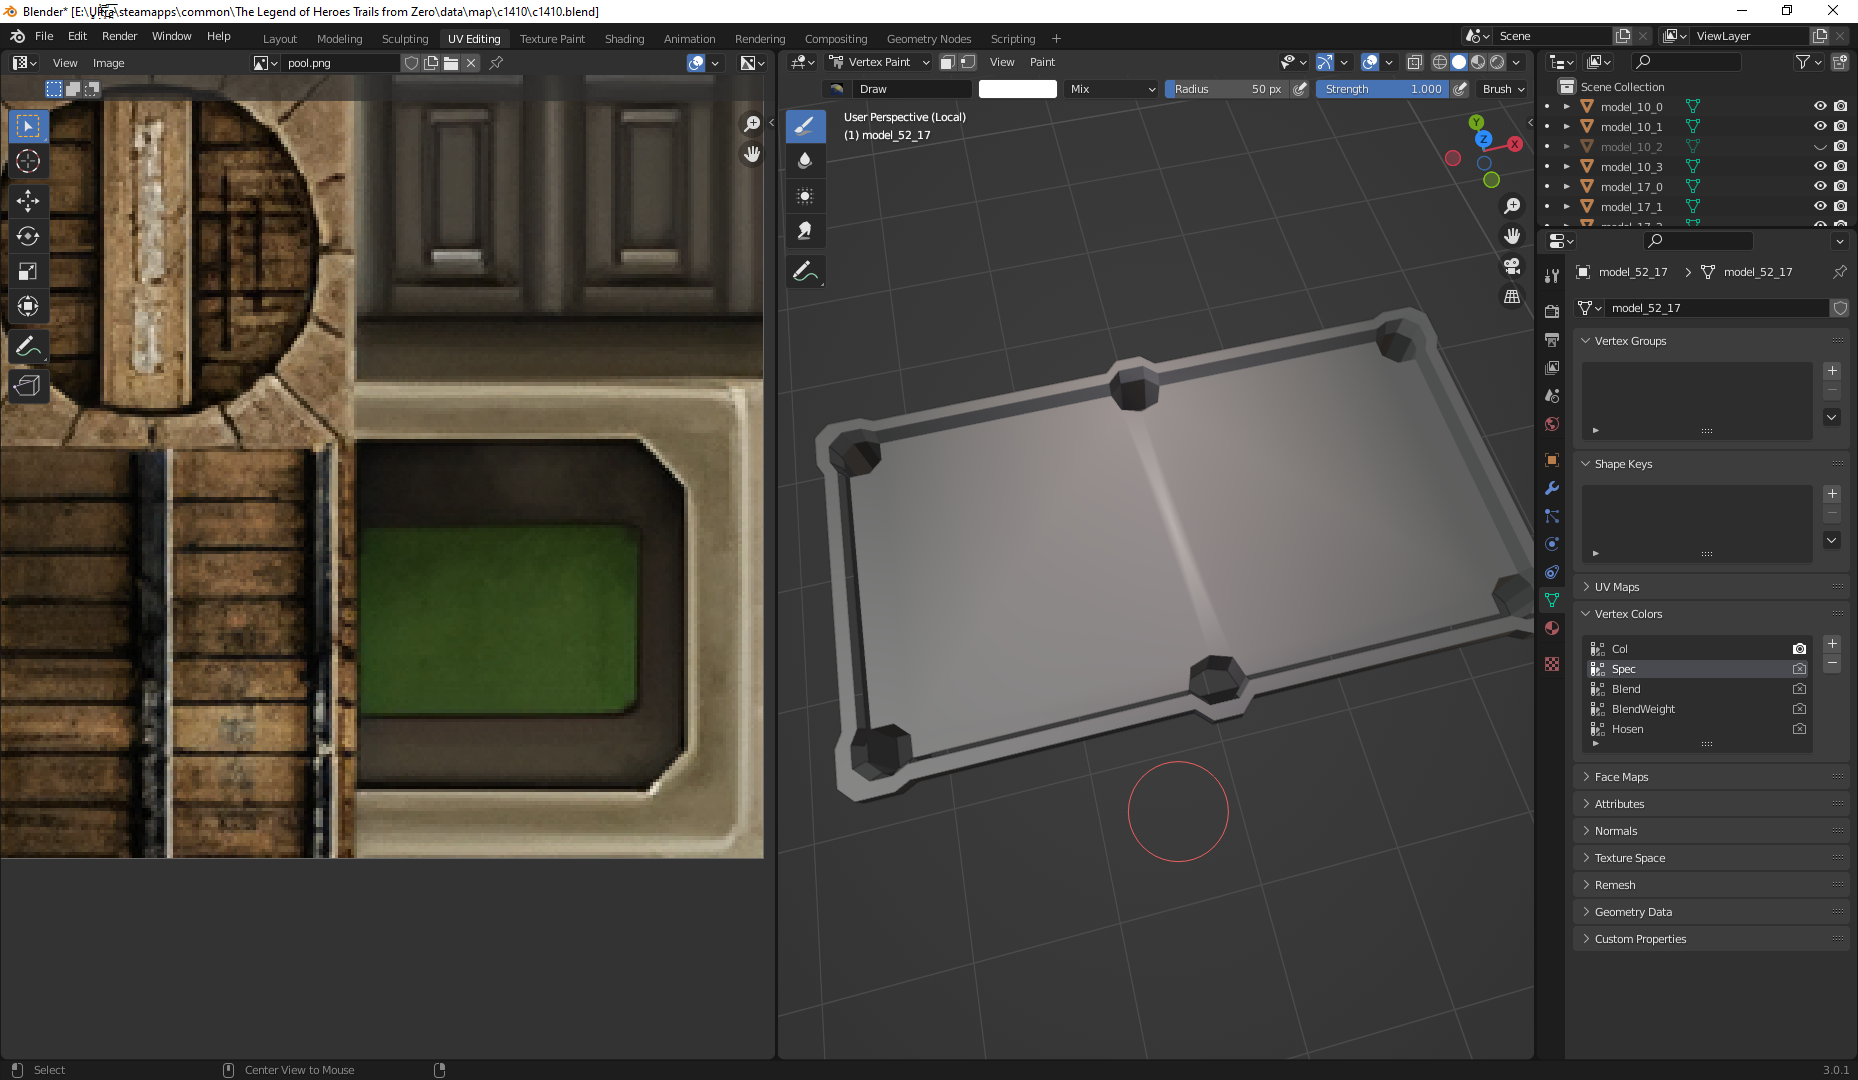This screenshot has height=1080, width=1858.
Task: Expand the Face Maps panel
Action: (1710, 777)
